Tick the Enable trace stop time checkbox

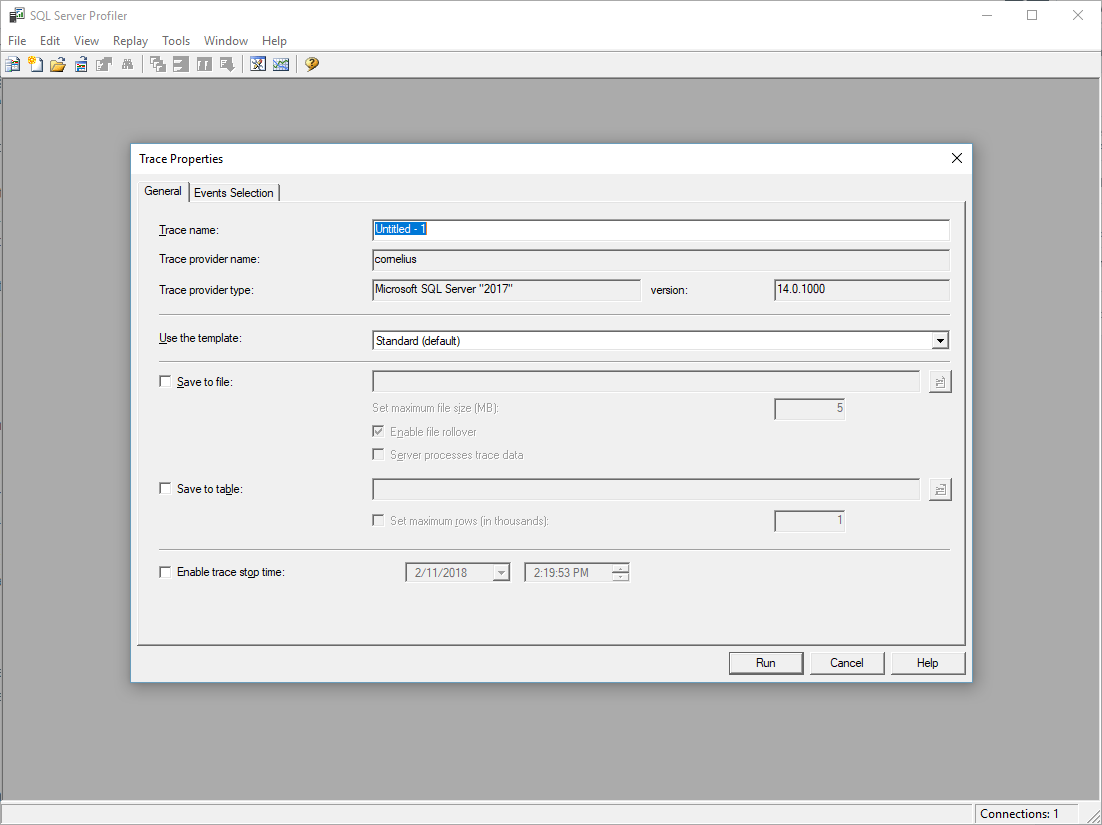tap(165, 572)
